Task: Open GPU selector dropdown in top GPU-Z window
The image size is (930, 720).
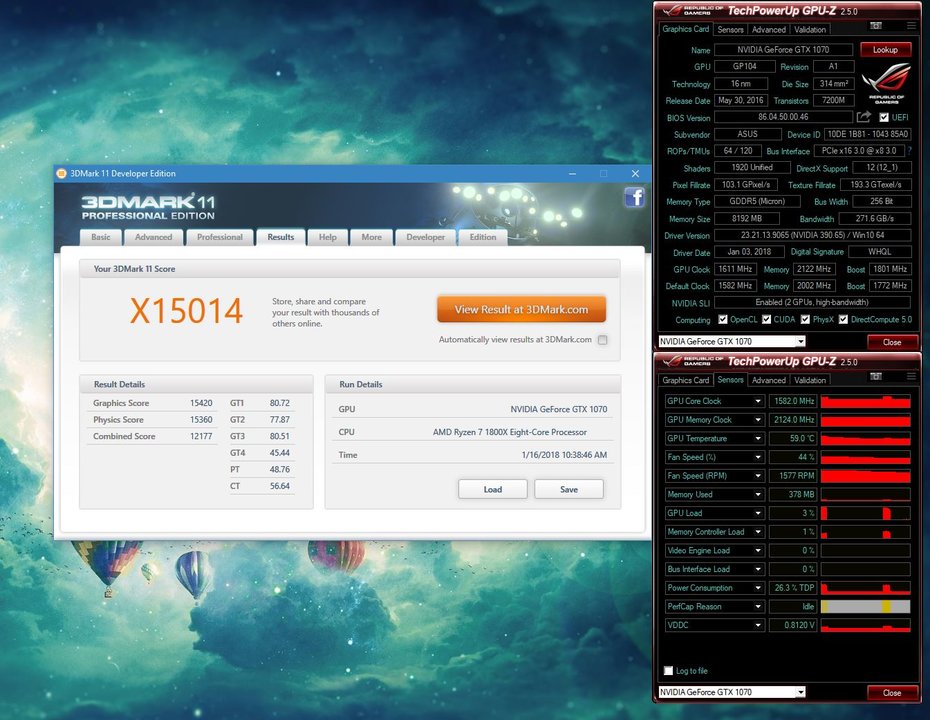Action: (x=801, y=341)
